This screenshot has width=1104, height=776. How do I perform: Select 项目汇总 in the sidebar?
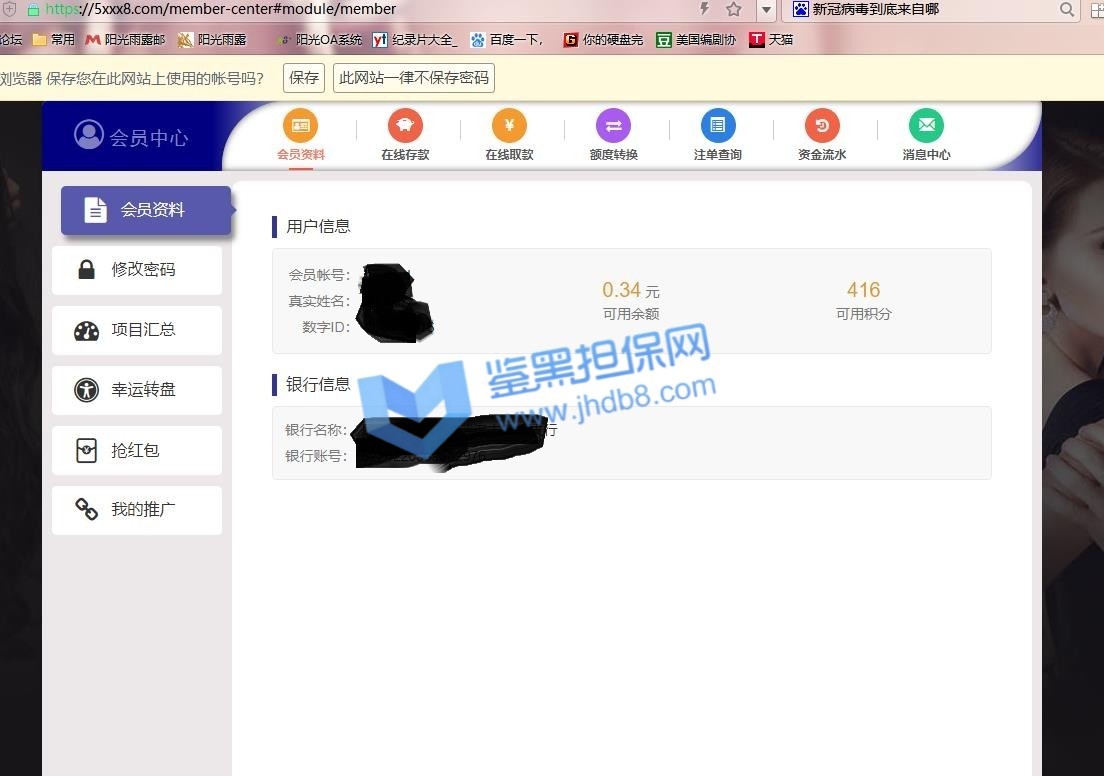point(137,330)
